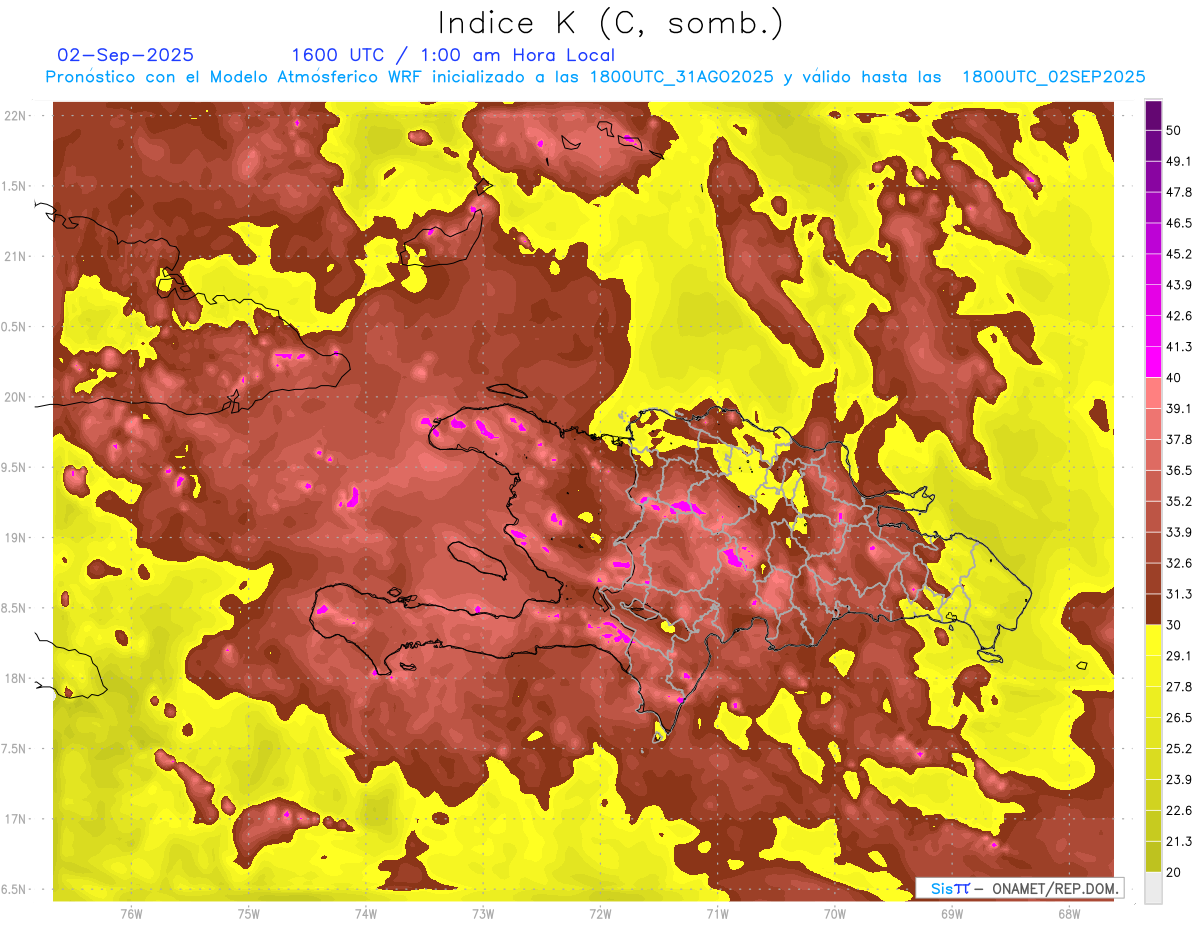Click the "1600 UTC / 1:00 am Hora Local" time label
Viewport: 1200px width, 927px height.
coord(453,55)
